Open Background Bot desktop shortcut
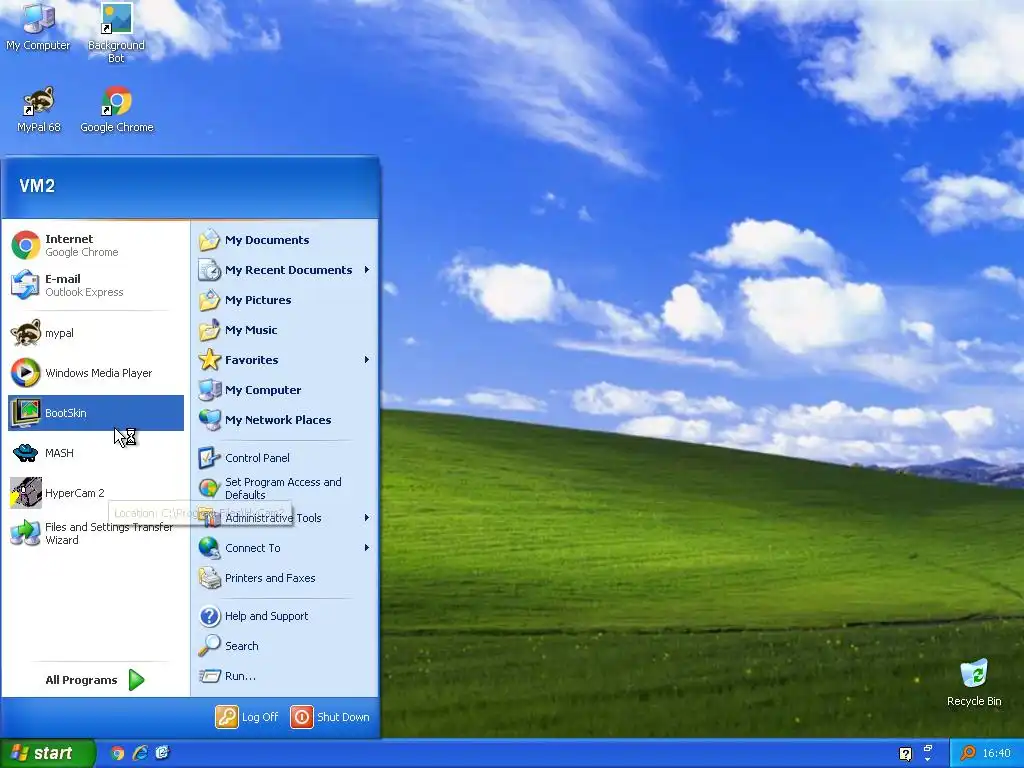 click(x=116, y=33)
